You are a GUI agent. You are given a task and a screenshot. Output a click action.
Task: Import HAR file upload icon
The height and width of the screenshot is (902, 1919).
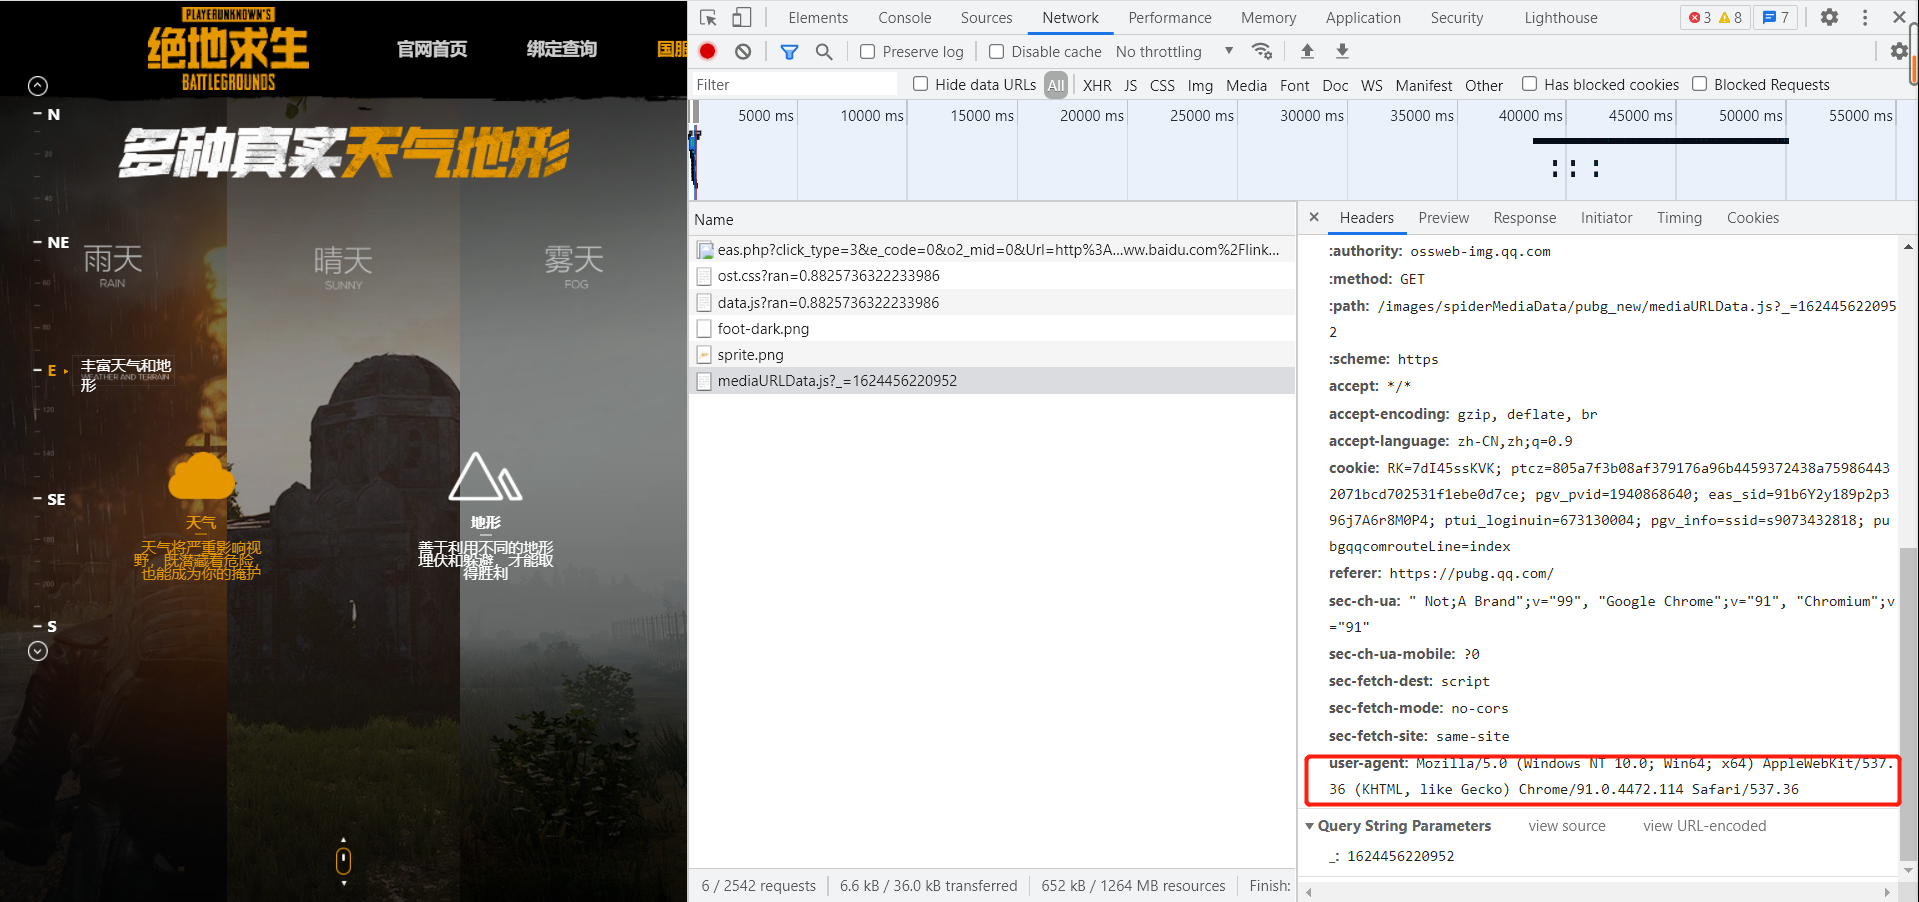point(1307,51)
